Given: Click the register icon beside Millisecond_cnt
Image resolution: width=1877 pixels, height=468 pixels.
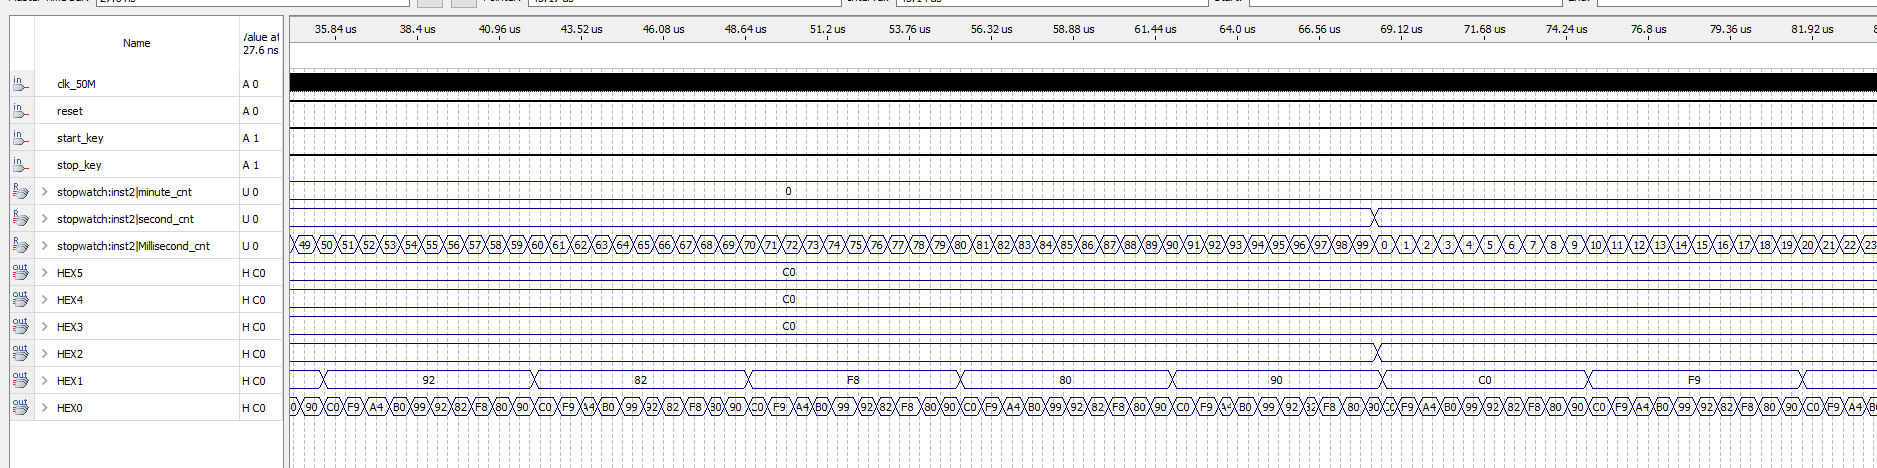Looking at the screenshot, I should [x=20, y=245].
